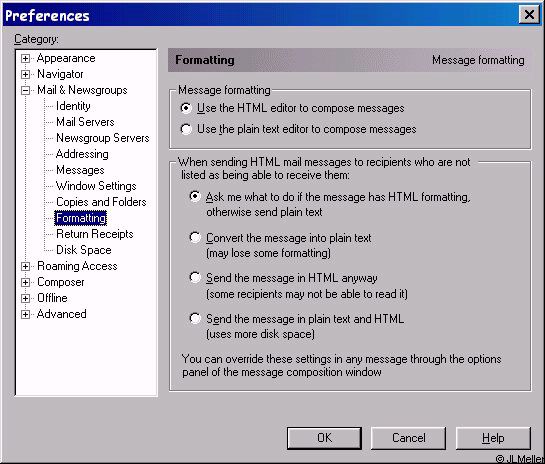This screenshot has width=545, height=464.
Task: Open Help for preferences
Action: pos(493,438)
